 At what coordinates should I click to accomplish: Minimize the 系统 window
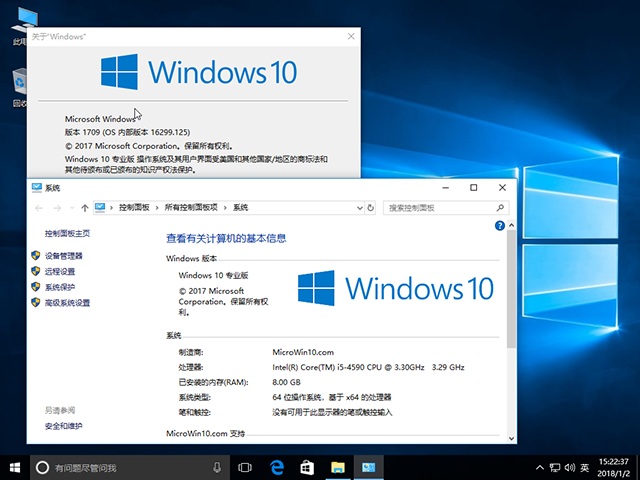[x=446, y=187]
